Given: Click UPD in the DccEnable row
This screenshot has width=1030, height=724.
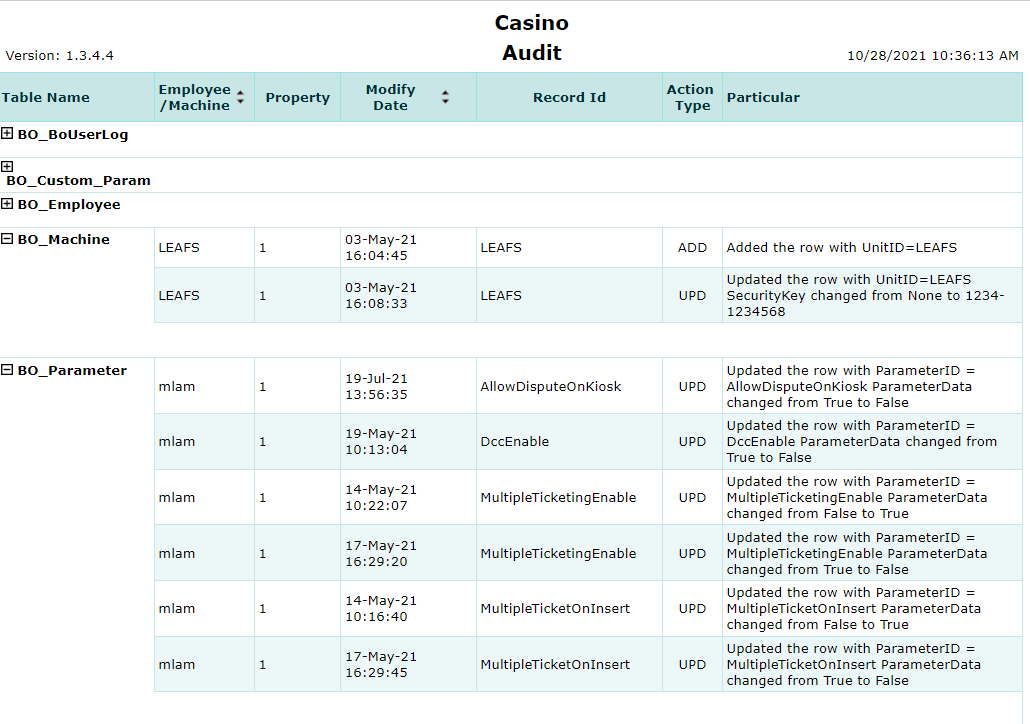Looking at the screenshot, I should (x=692, y=441).
